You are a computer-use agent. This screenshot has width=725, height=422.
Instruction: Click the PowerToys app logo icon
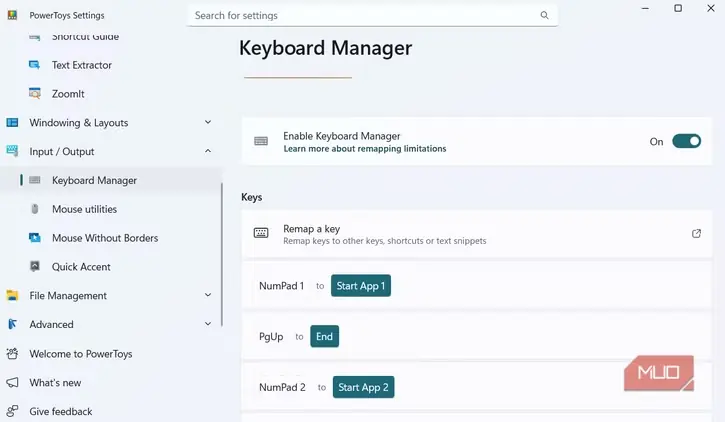tap(12, 15)
